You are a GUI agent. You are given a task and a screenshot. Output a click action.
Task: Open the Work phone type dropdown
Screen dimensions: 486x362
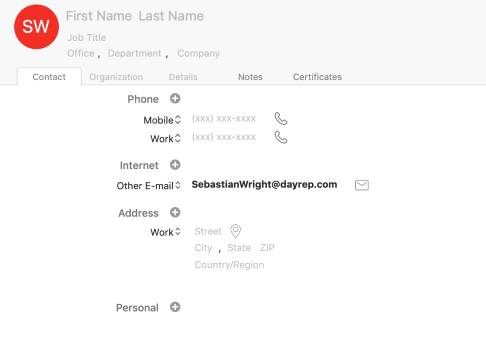165,139
